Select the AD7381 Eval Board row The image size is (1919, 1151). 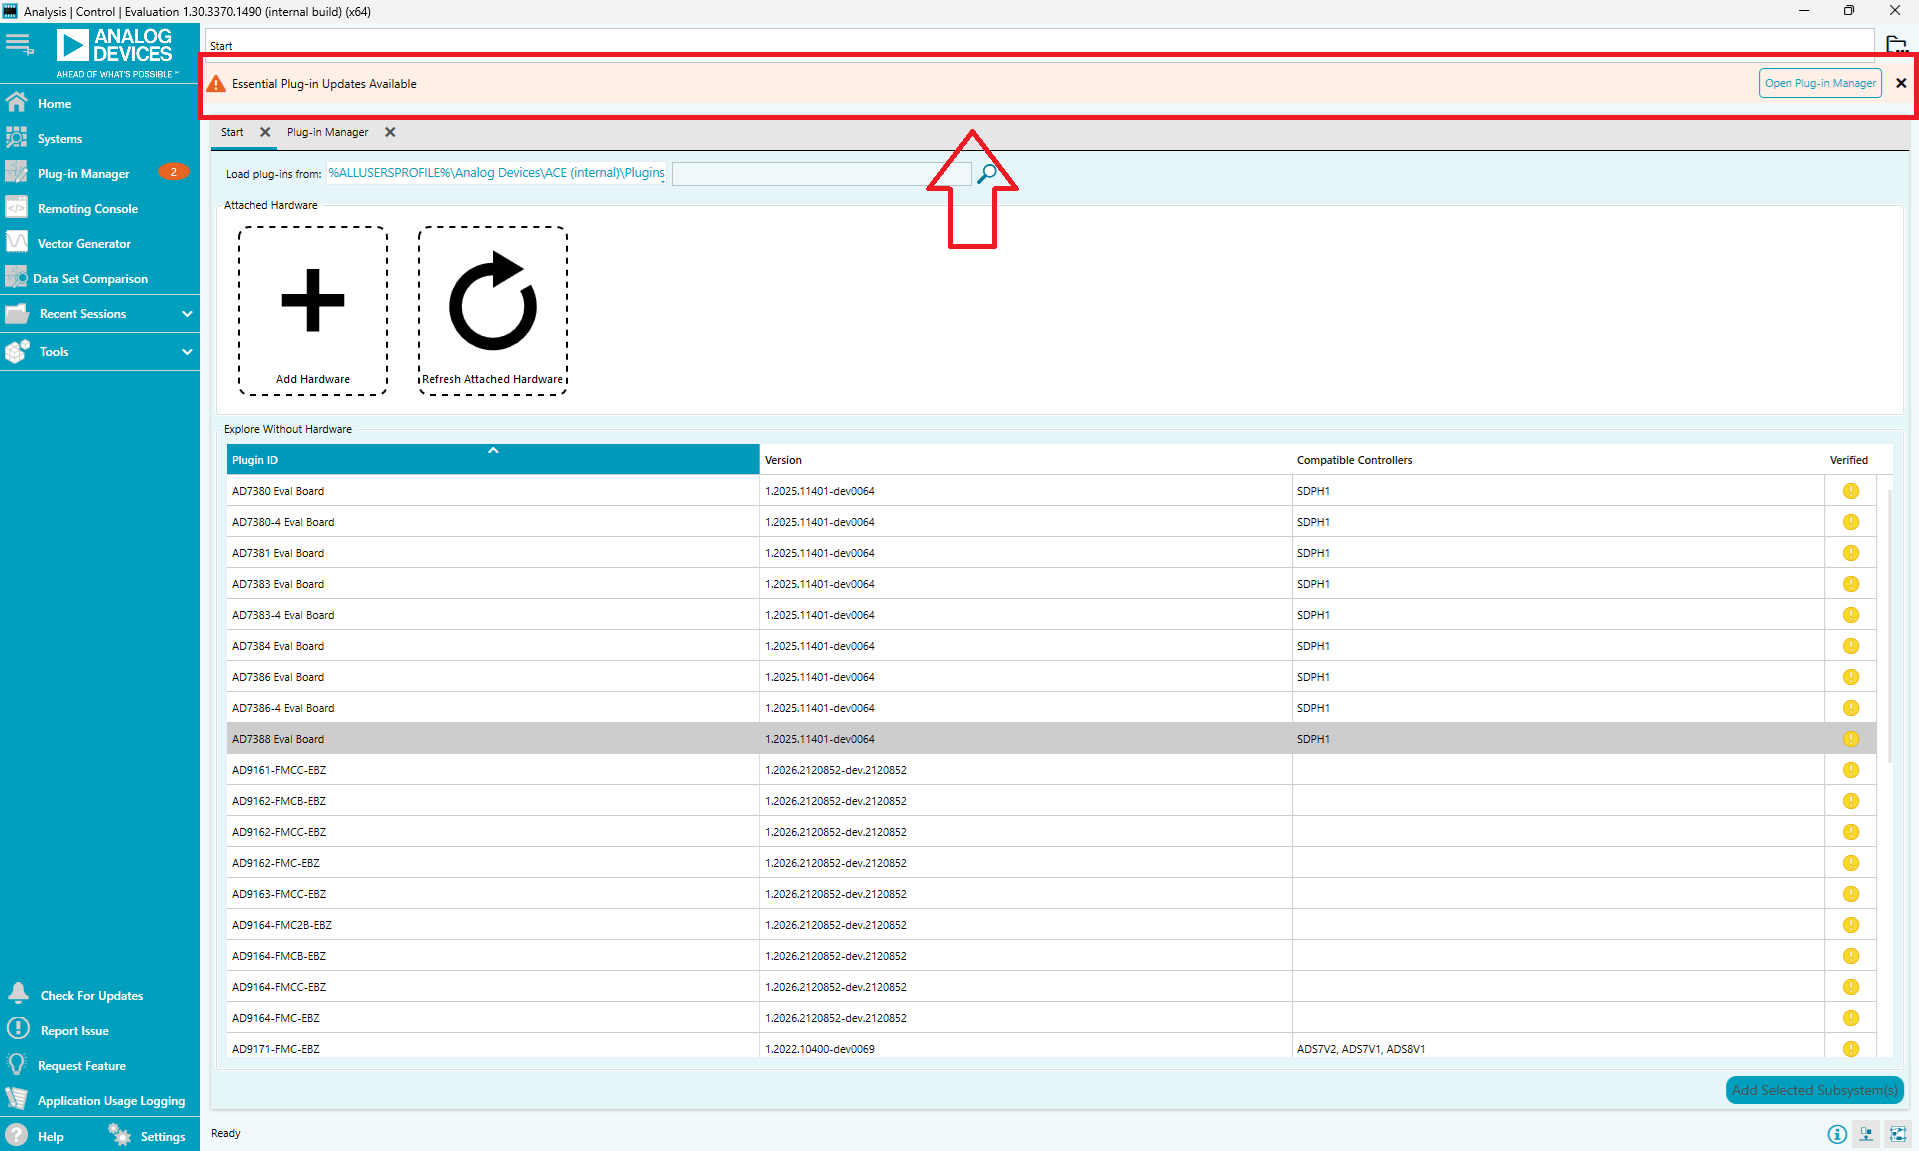1051,553
